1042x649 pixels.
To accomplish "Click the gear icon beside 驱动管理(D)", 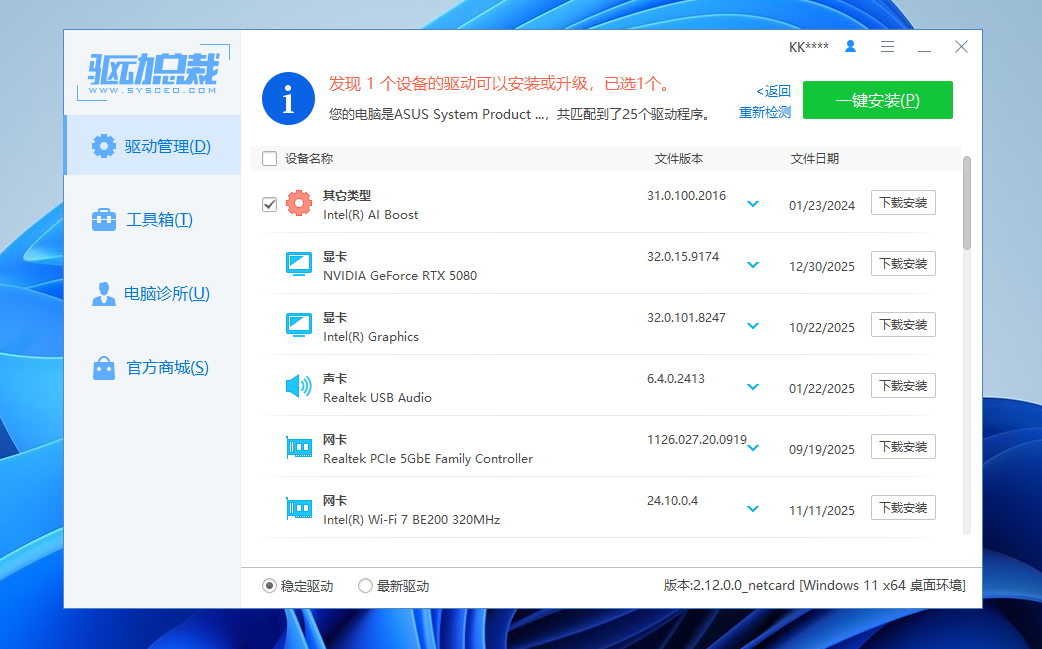I will pos(104,145).
